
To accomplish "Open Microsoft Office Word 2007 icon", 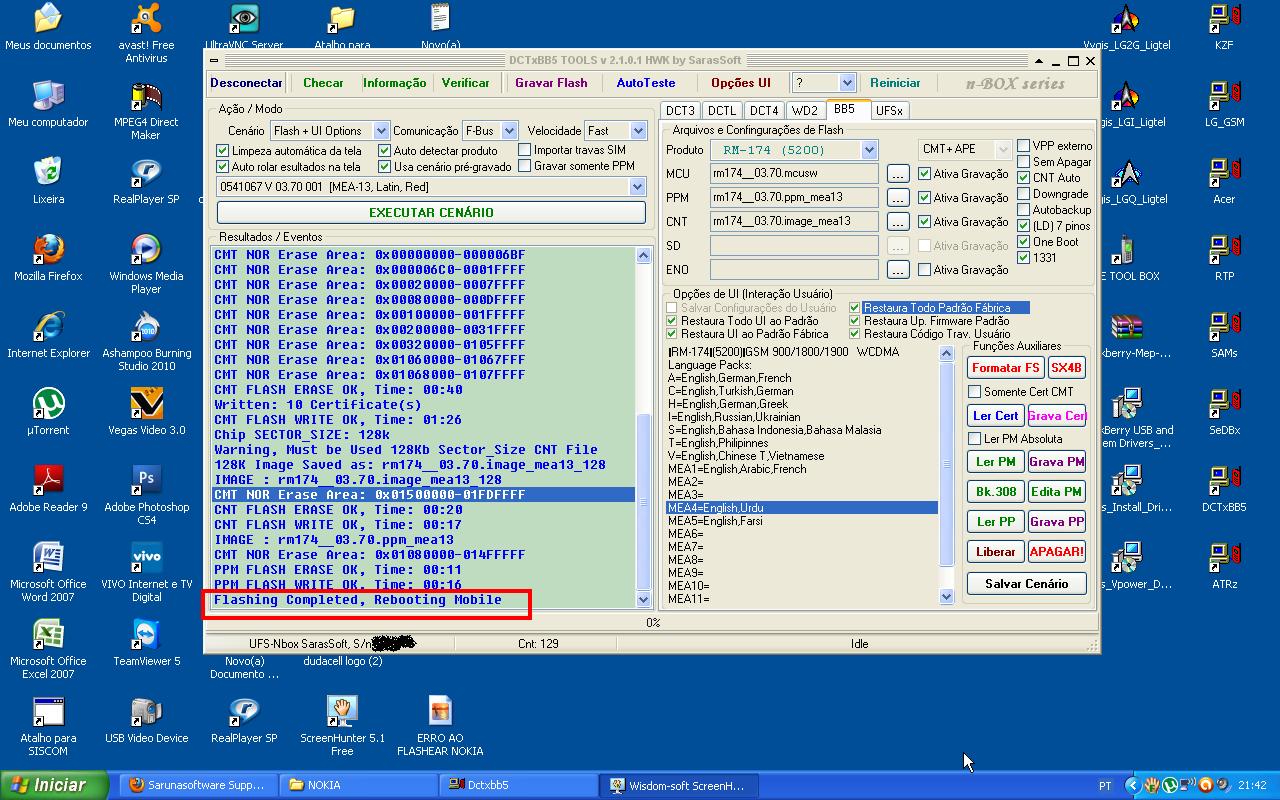I will pyautogui.click(x=48, y=572).
